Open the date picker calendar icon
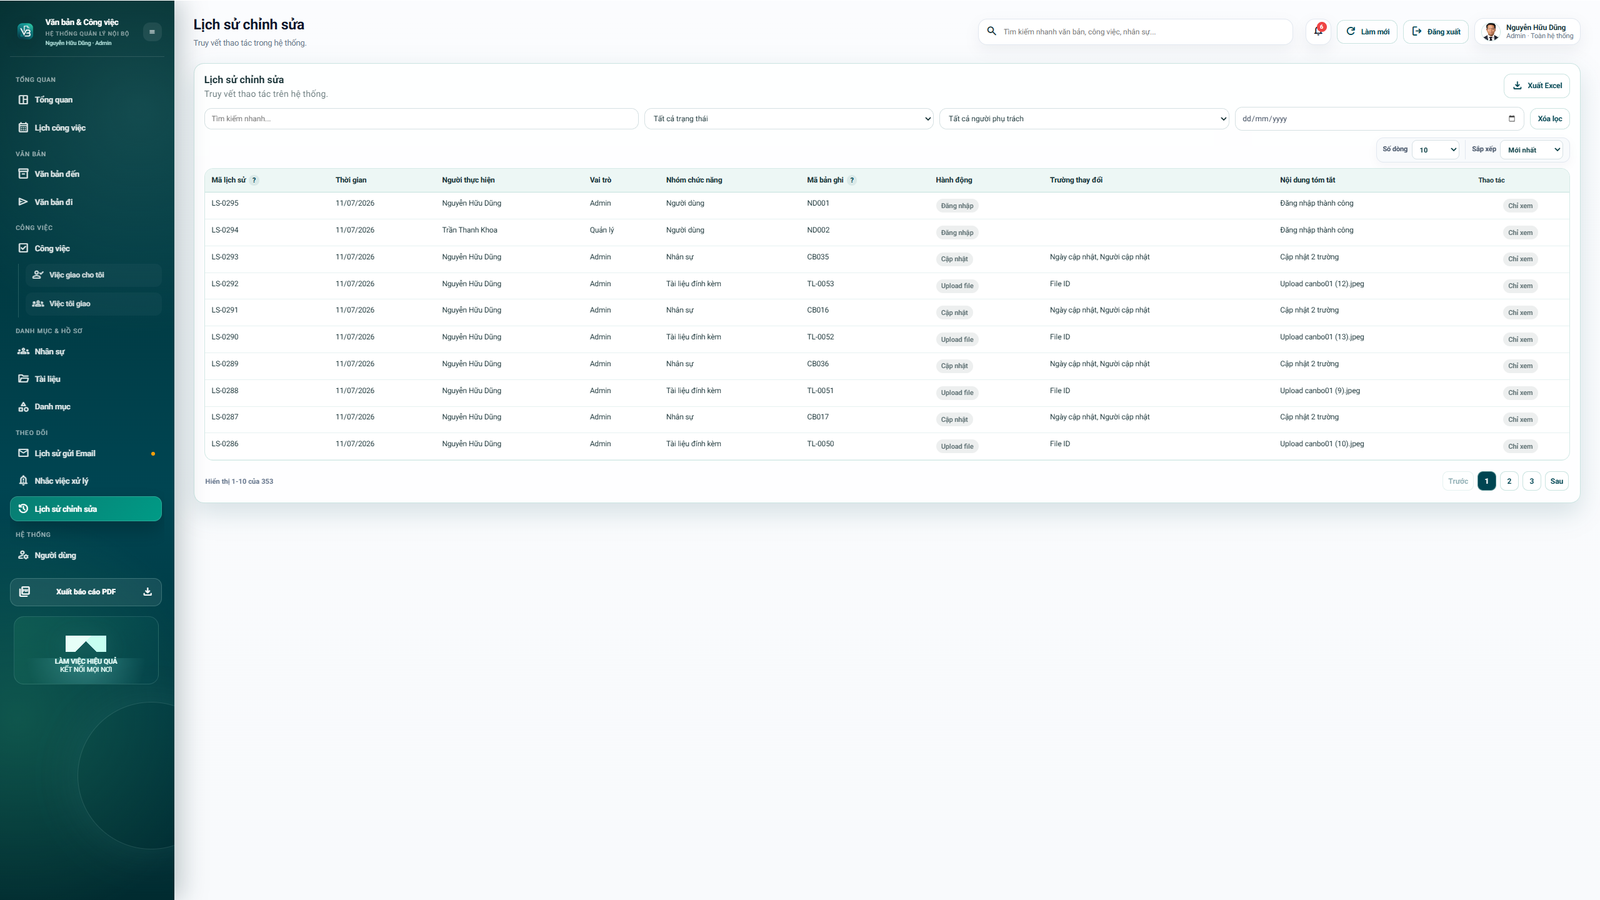This screenshot has height=900, width=1600. pos(1511,119)
